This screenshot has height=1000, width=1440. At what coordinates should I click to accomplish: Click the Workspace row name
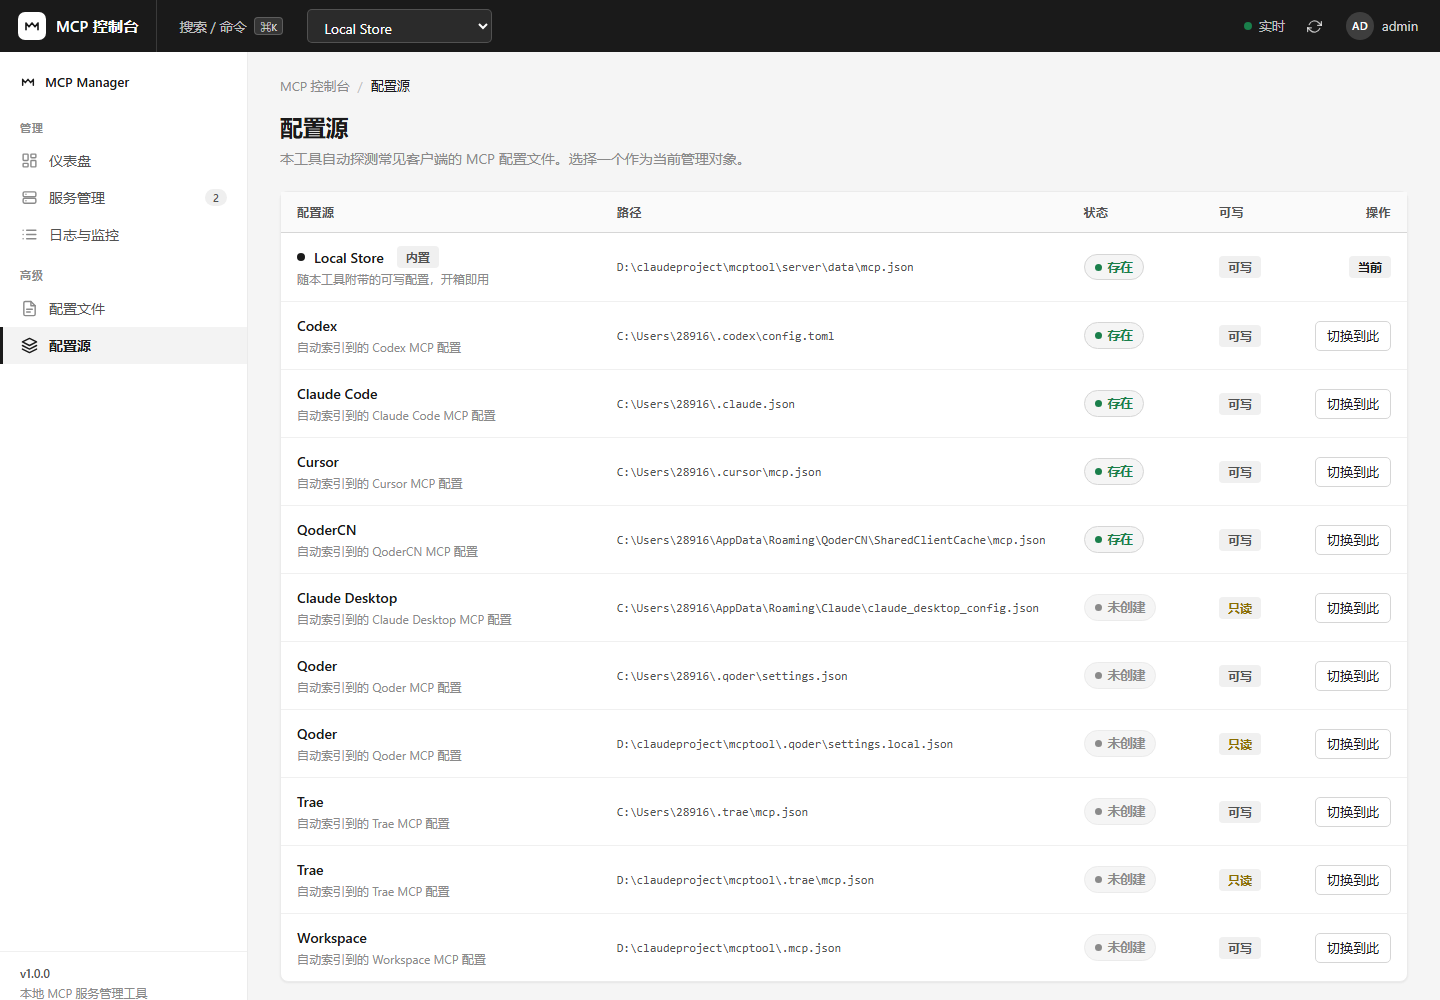[x=332, y=938]
